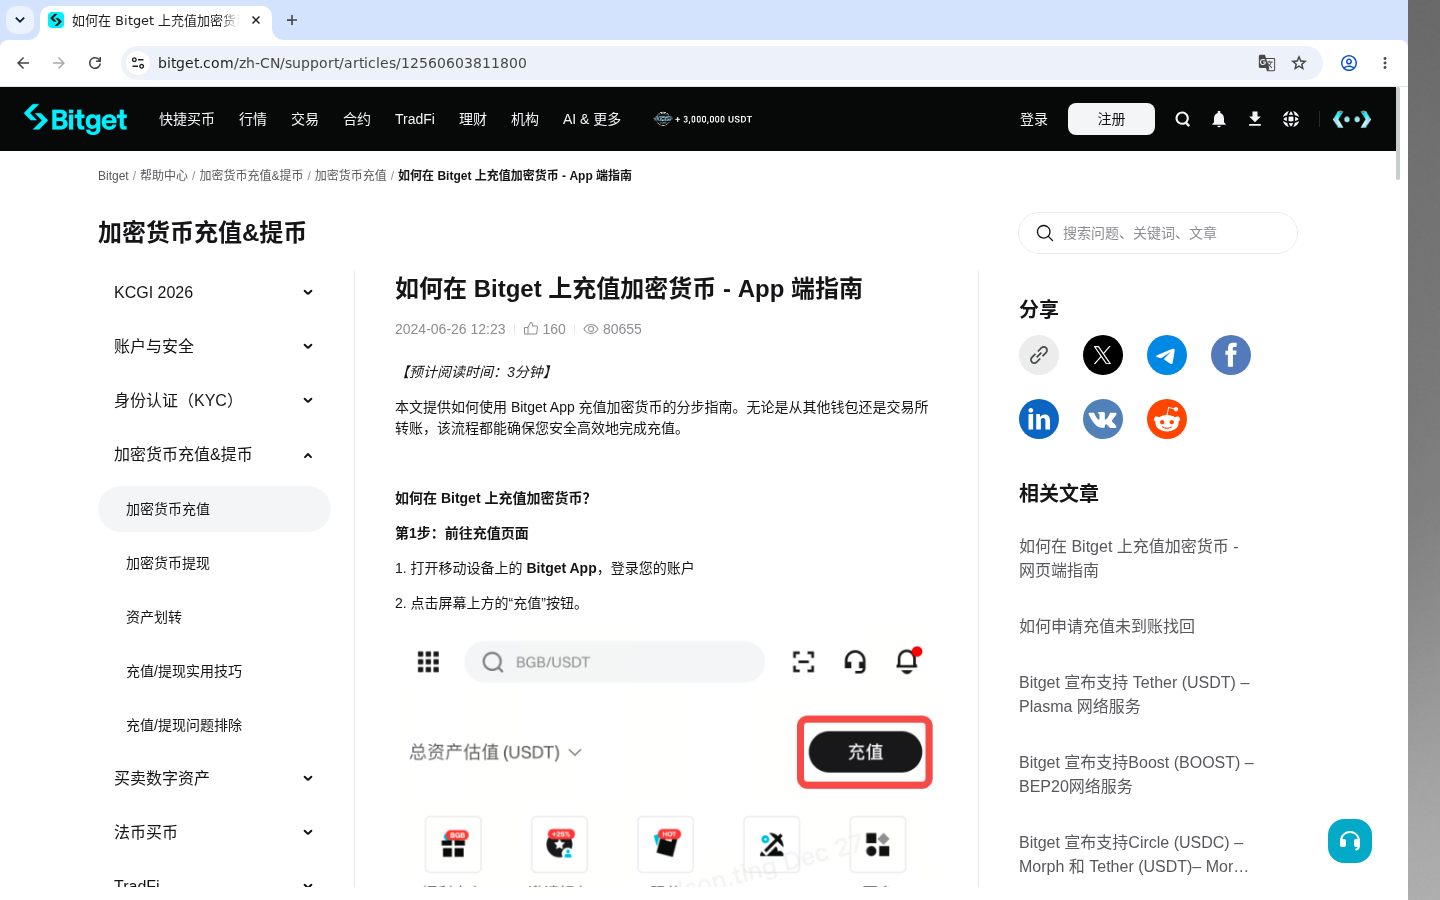Select 充值/提现问题排除 in sidebar
1440x900 pixels.
tap(214, 725)
